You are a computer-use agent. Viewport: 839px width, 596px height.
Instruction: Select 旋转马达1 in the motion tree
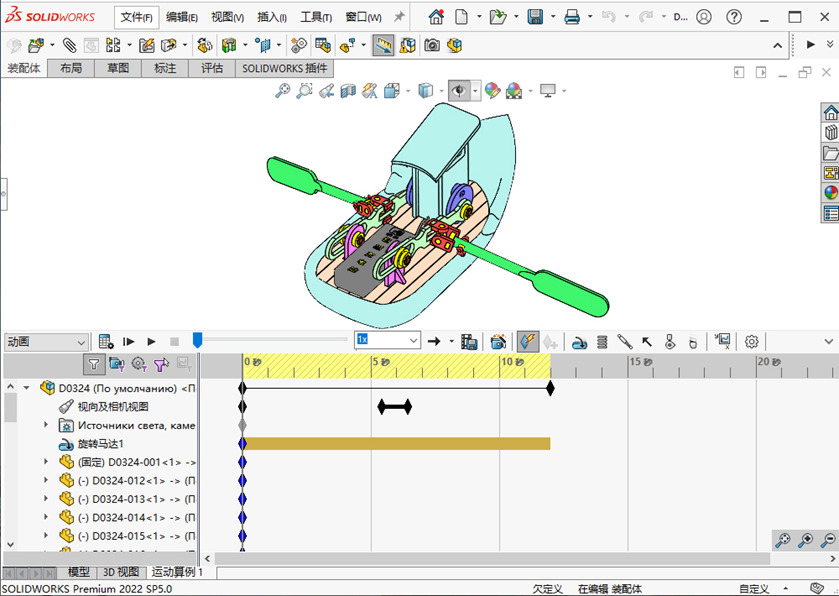coord(101,443)
